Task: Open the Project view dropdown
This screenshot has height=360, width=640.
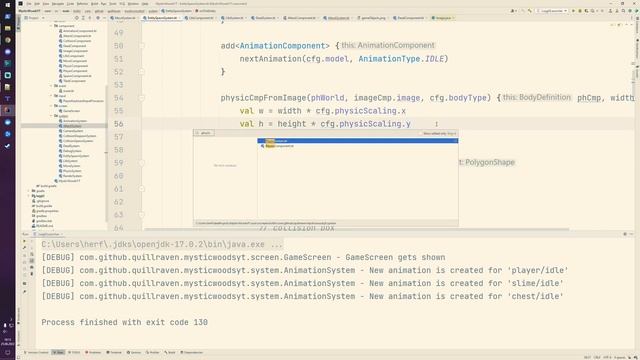Action: (34, 18)
